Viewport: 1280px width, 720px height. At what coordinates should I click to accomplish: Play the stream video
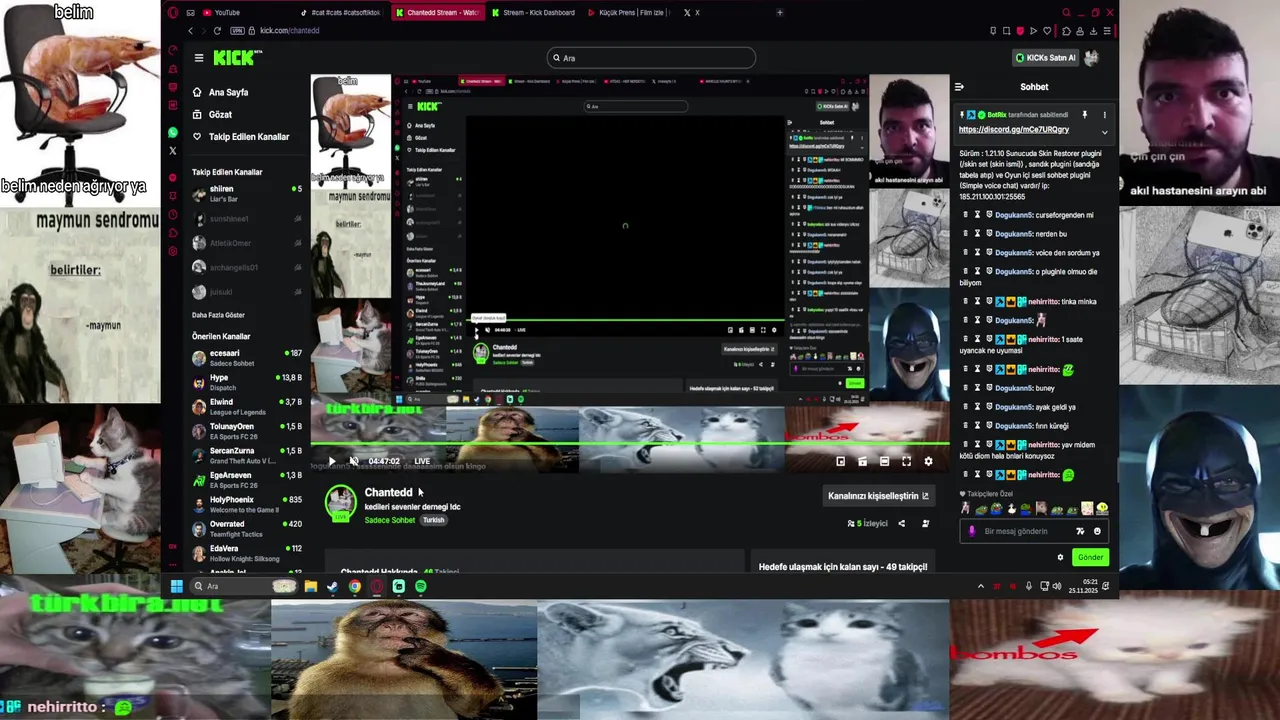[x=333, y=461]
